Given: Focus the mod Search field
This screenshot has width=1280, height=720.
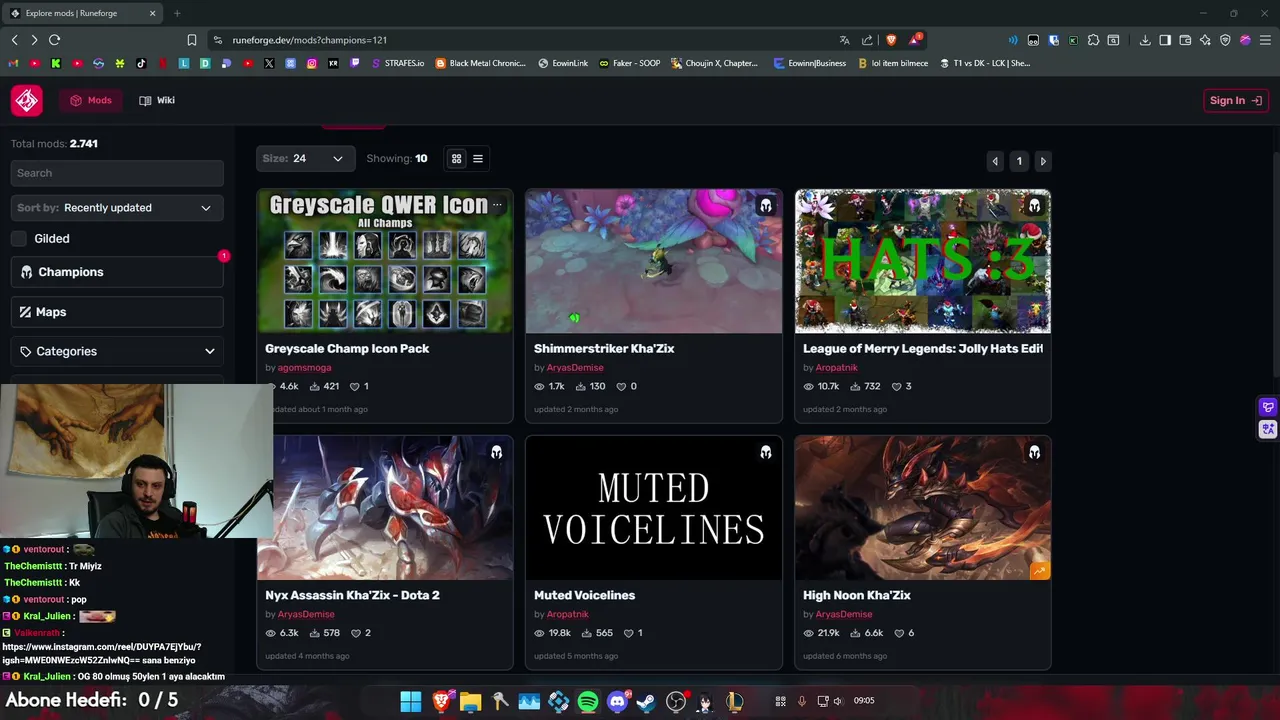Looking at the screenshot, I should click(x=117, y=173).
